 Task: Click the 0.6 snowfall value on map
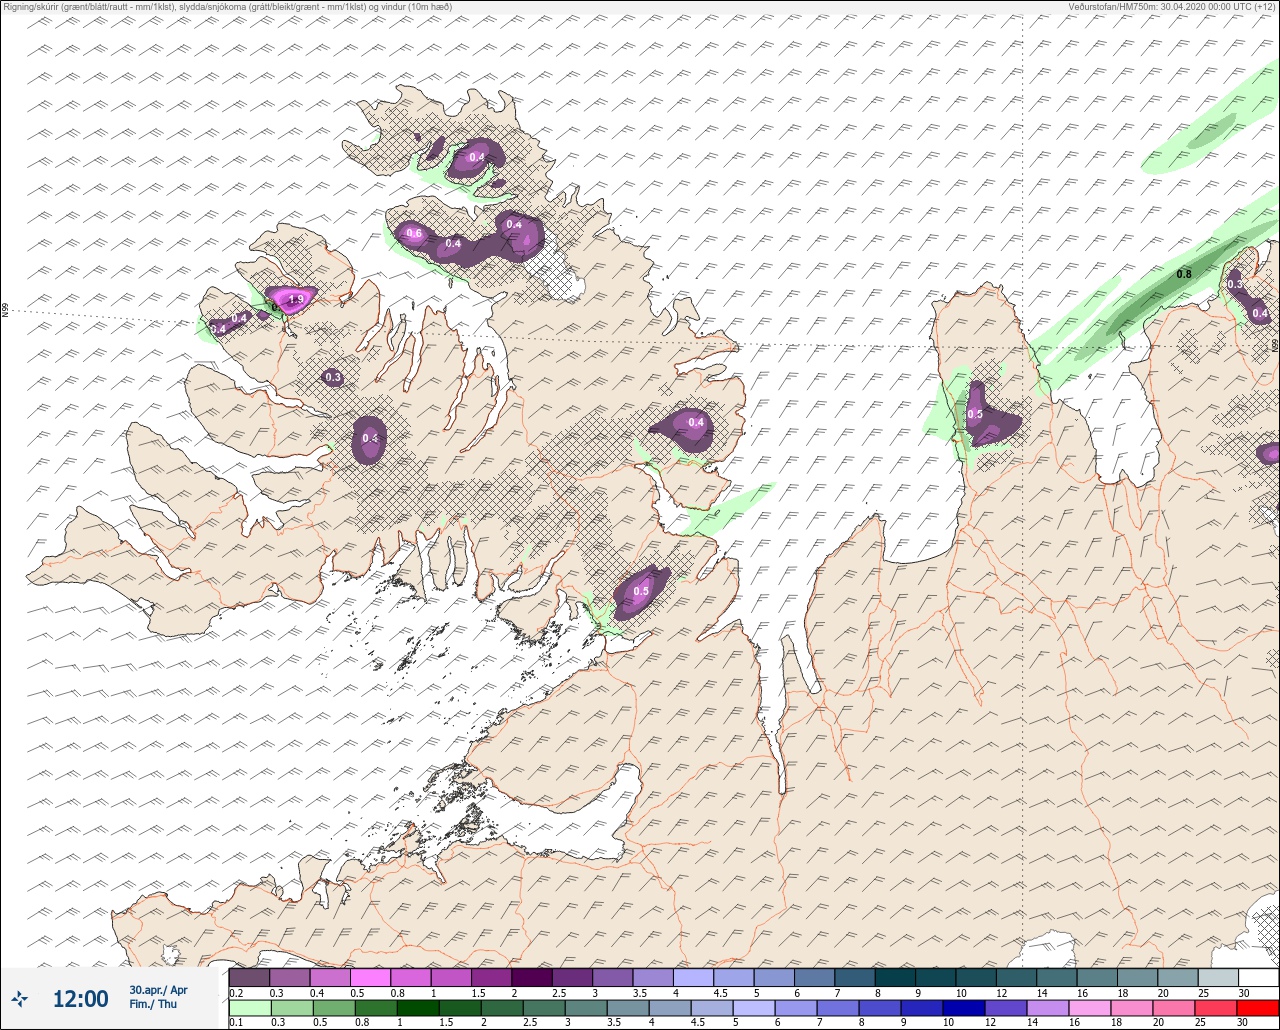414,233
